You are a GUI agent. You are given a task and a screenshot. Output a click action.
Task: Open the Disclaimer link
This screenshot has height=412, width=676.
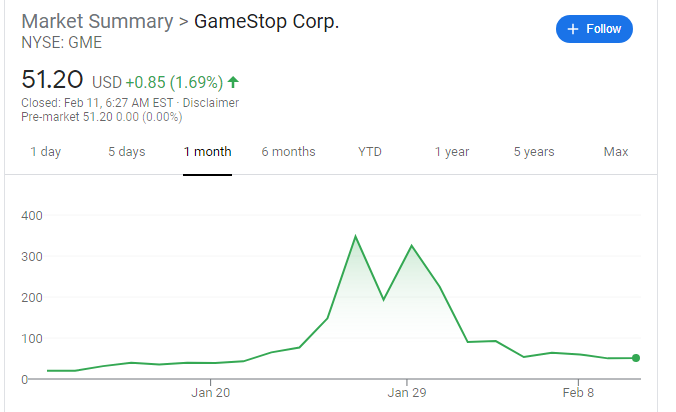coord(210,103)
